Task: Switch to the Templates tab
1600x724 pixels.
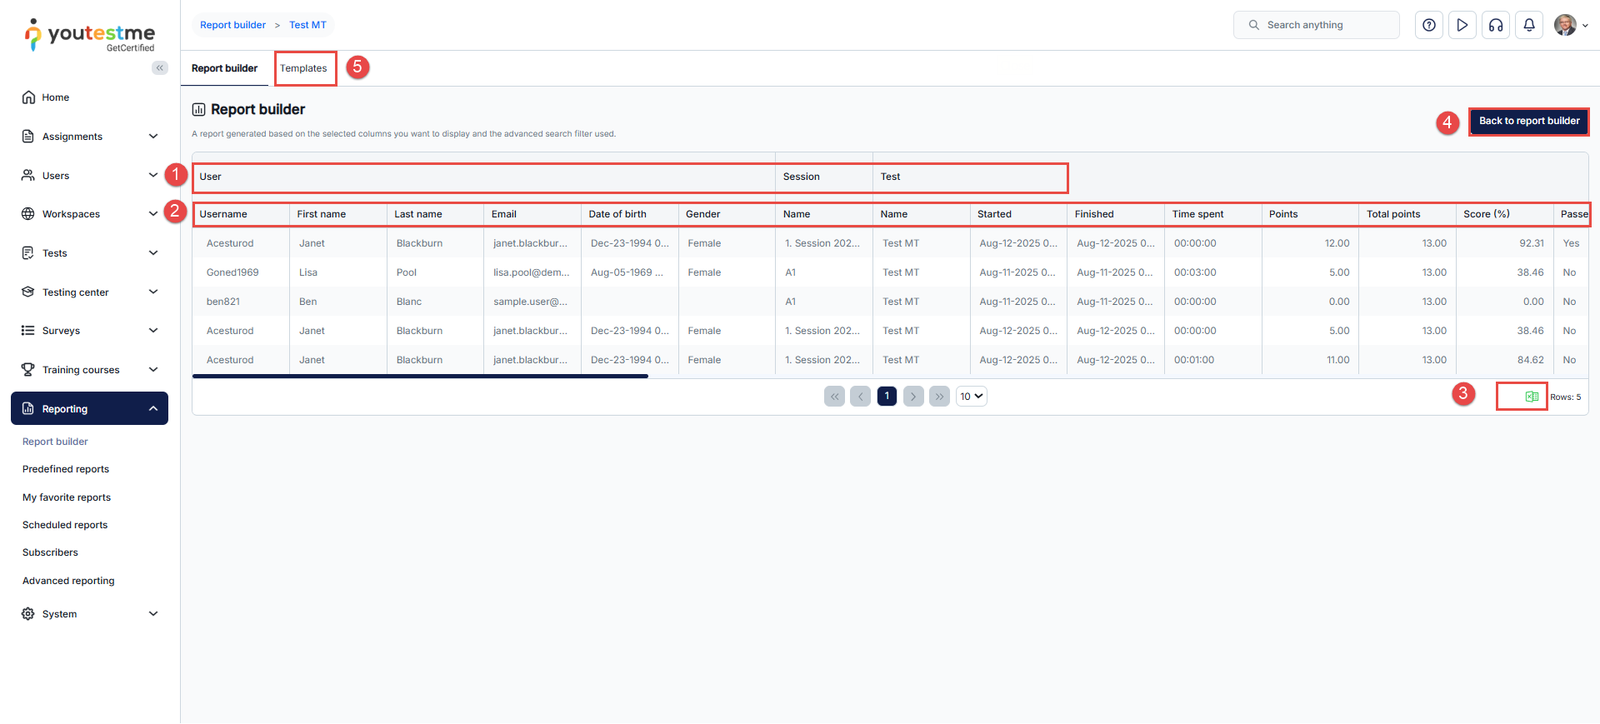Action: pyautogui.click(x=304, y=68)
